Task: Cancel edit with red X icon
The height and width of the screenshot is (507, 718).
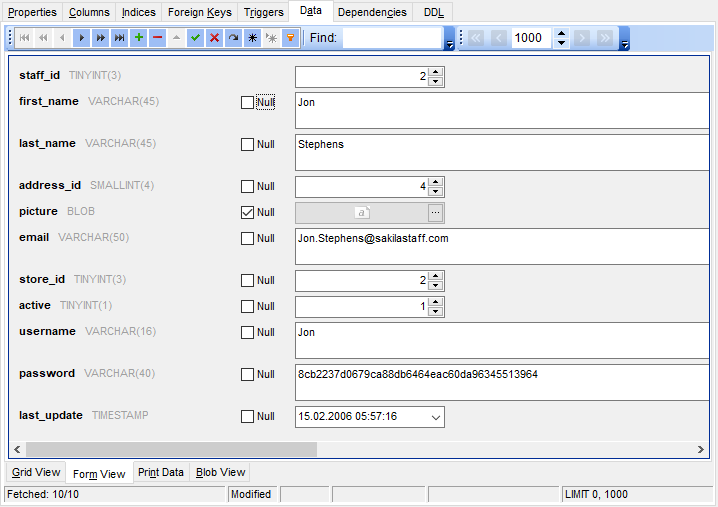Action: click(214, 38)
